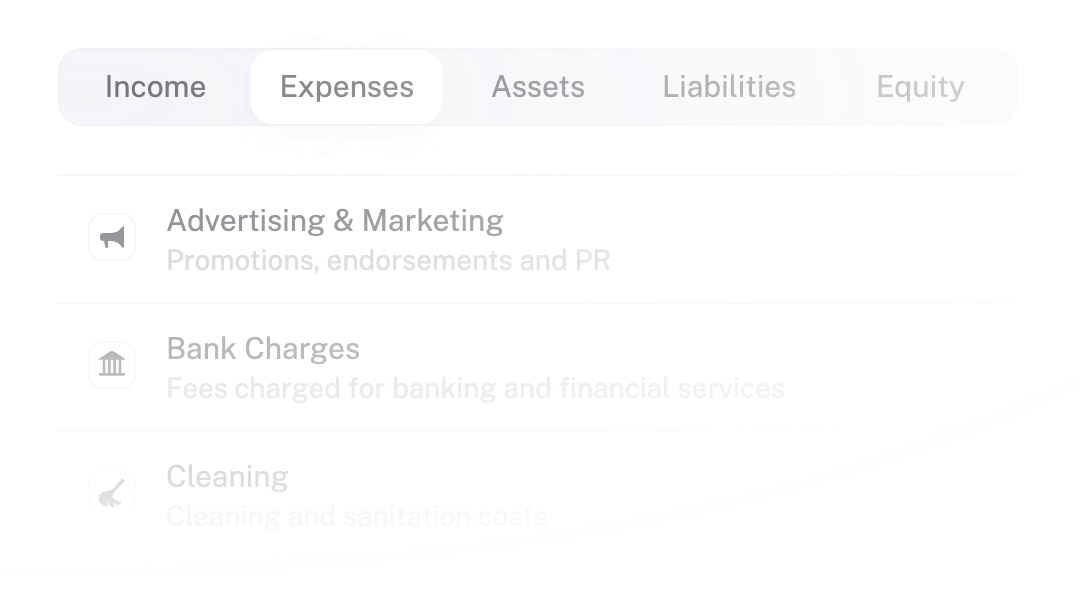Switch to the Equity tab
1080x600 pixels.
920,87
